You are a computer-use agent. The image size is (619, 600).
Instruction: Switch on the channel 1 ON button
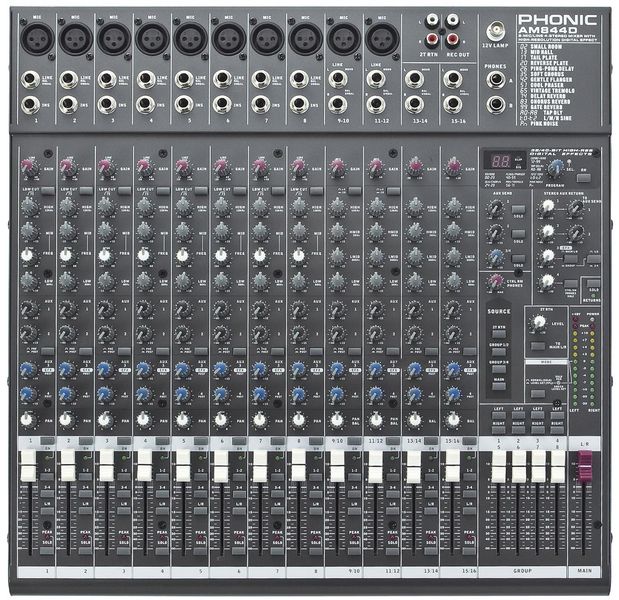click(48, 441)
